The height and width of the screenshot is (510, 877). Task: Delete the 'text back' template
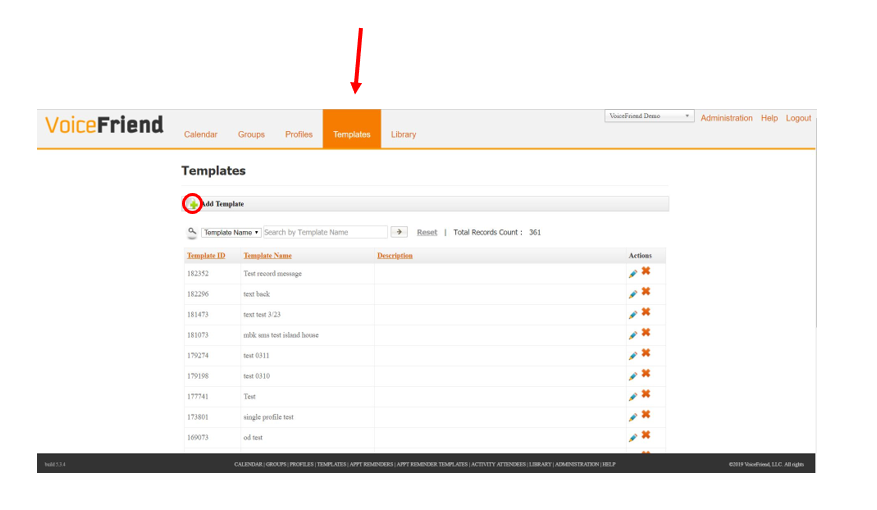(645, 291)
